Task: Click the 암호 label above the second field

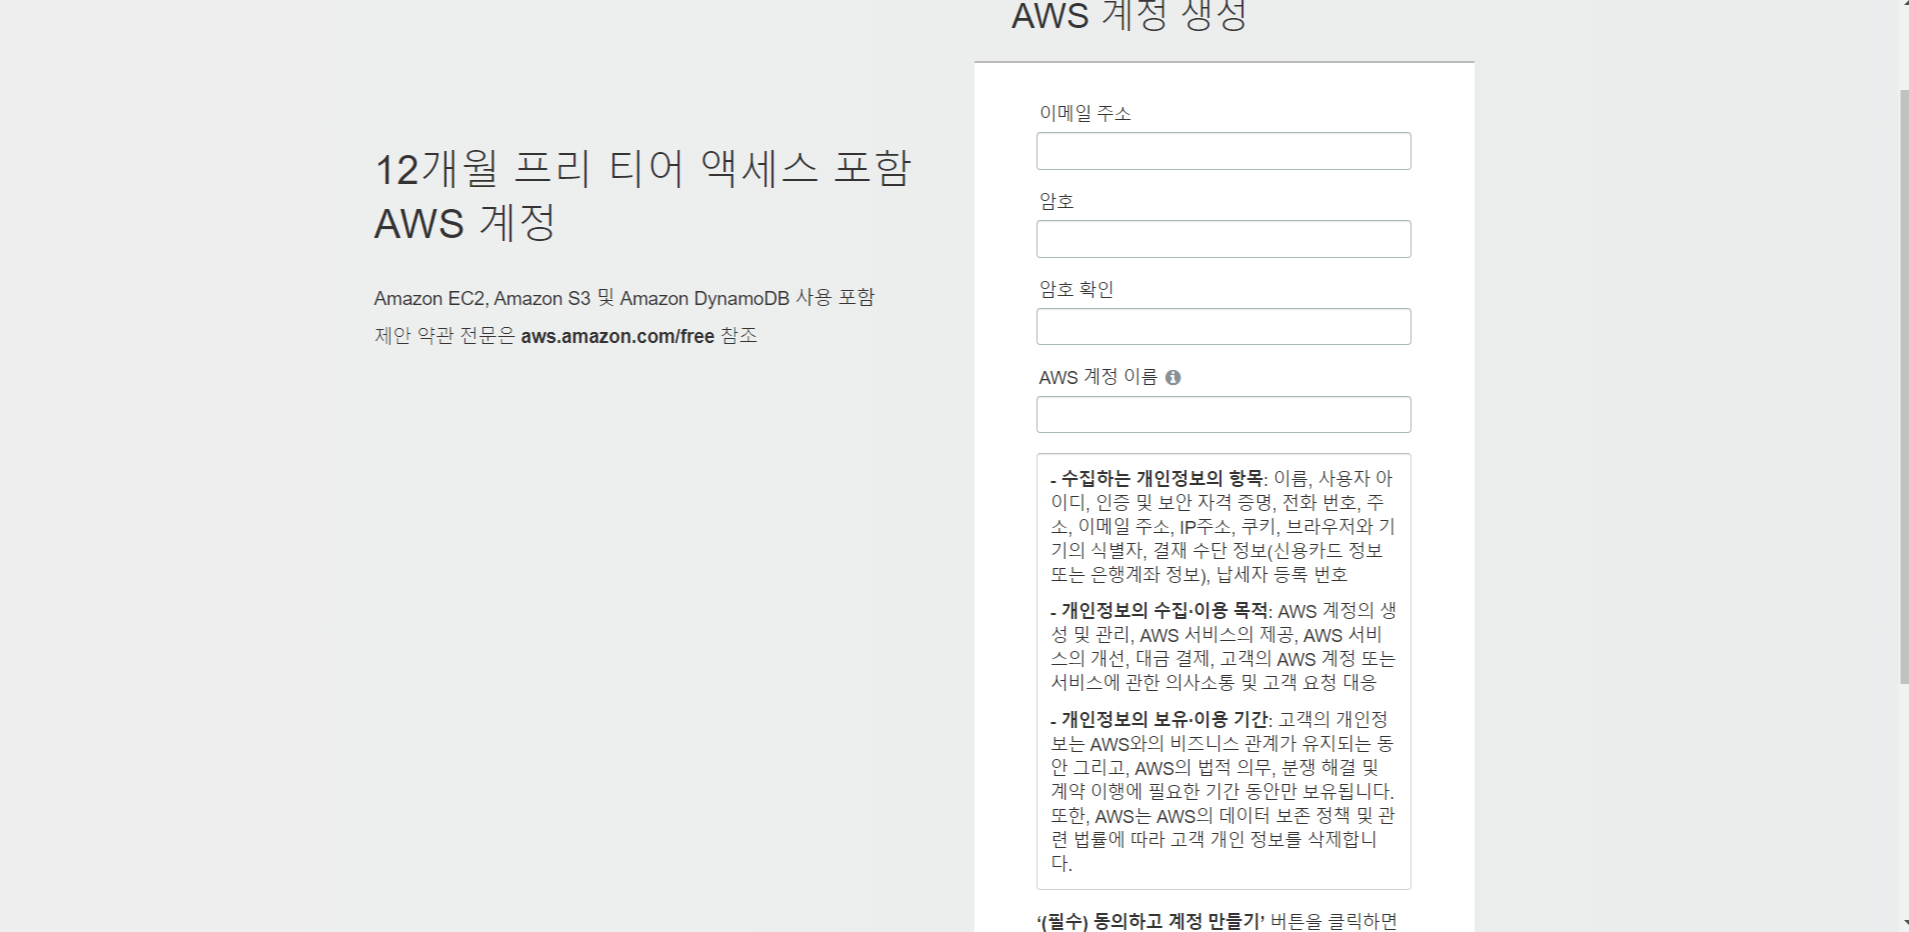Action: [1056, 202]
